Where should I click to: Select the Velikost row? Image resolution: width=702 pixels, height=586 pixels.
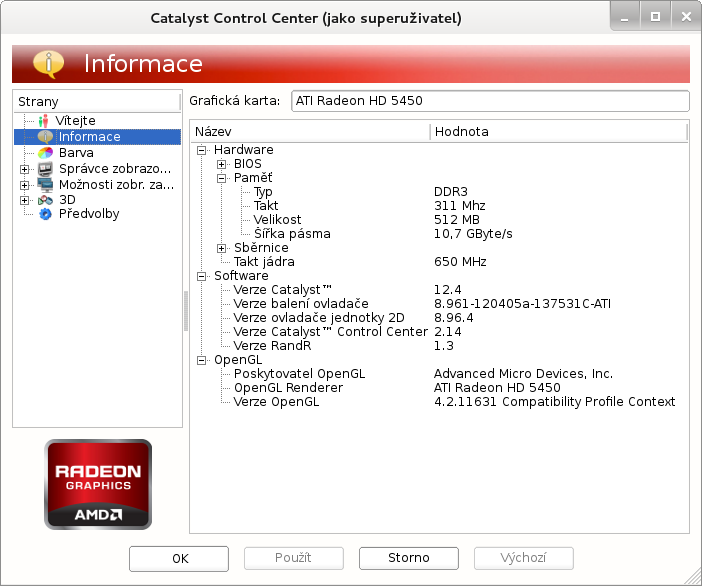click(x=439, y=220)
